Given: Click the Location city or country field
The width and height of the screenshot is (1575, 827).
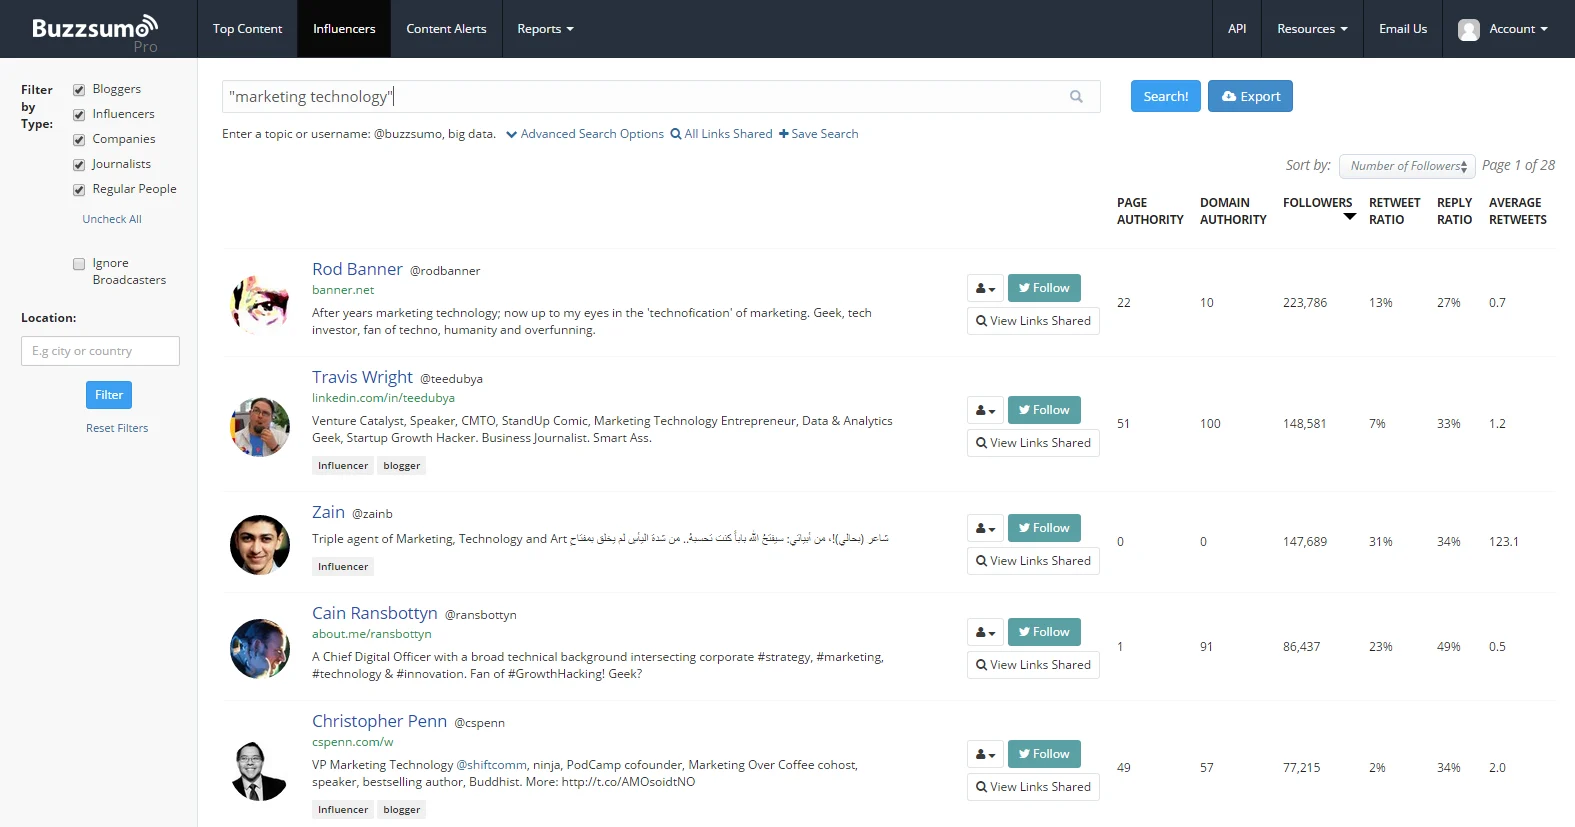Looking at the screenshot, I should click(x=100, y=351).
